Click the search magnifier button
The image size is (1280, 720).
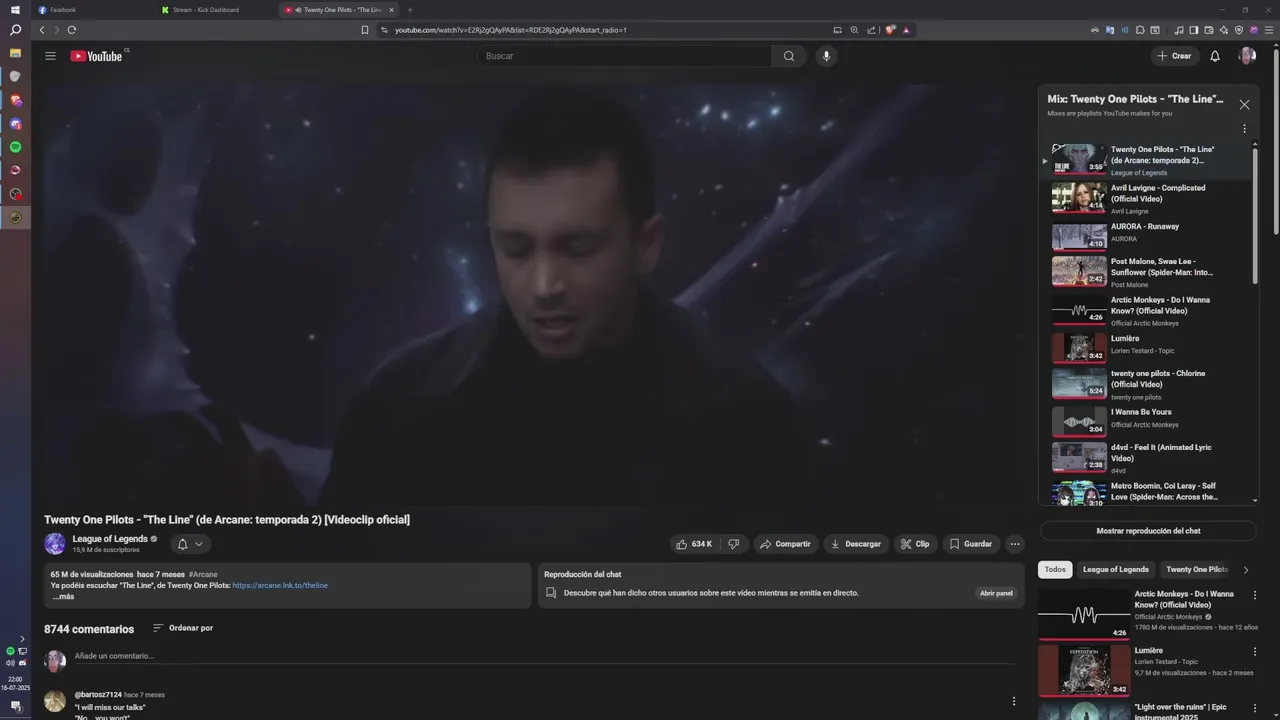pyautogui.click(x=789, y=56)
